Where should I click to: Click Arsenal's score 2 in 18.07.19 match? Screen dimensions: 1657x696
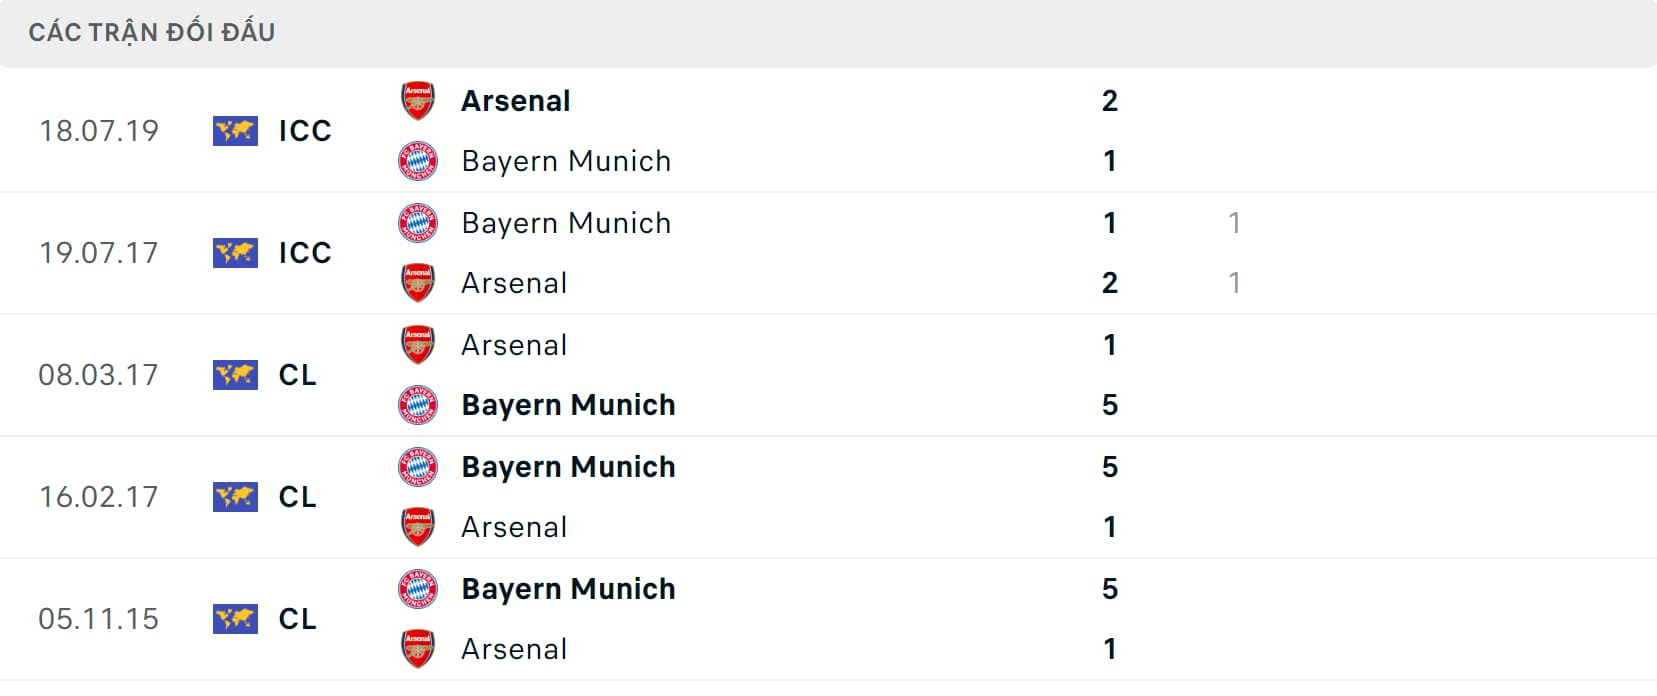[1110, 101]
